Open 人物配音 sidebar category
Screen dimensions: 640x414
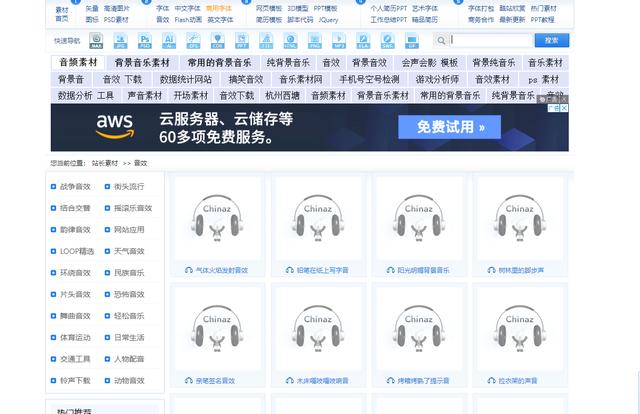point(129,359)
